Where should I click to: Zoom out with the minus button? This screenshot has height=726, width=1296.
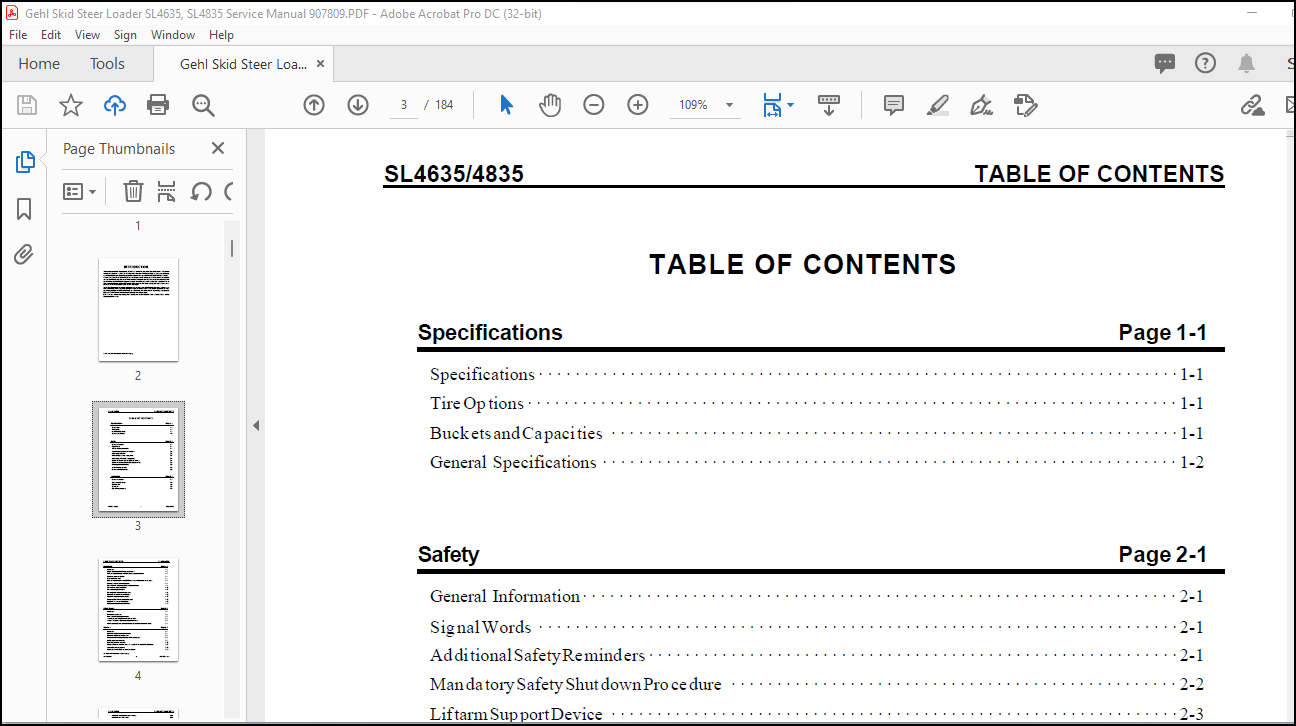click(594, 105)
